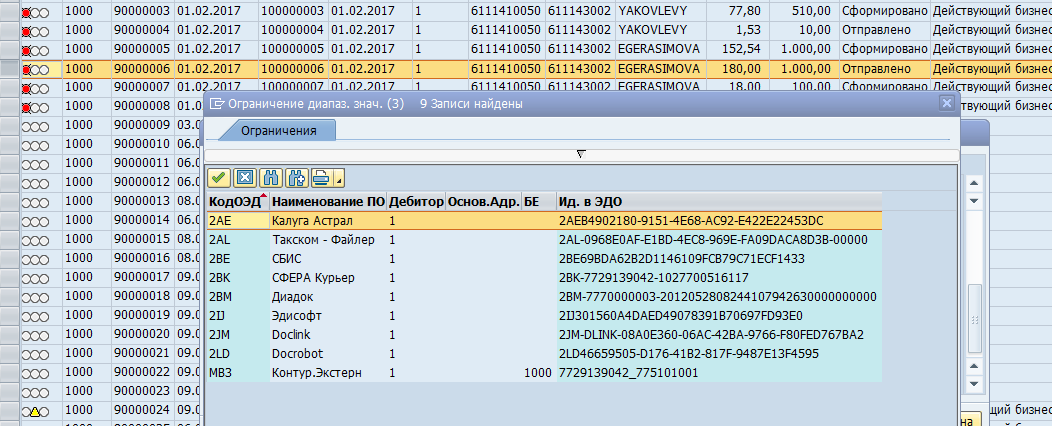
Task: Confirm selection with the green checkmark icon
Action: pos(218,178)
